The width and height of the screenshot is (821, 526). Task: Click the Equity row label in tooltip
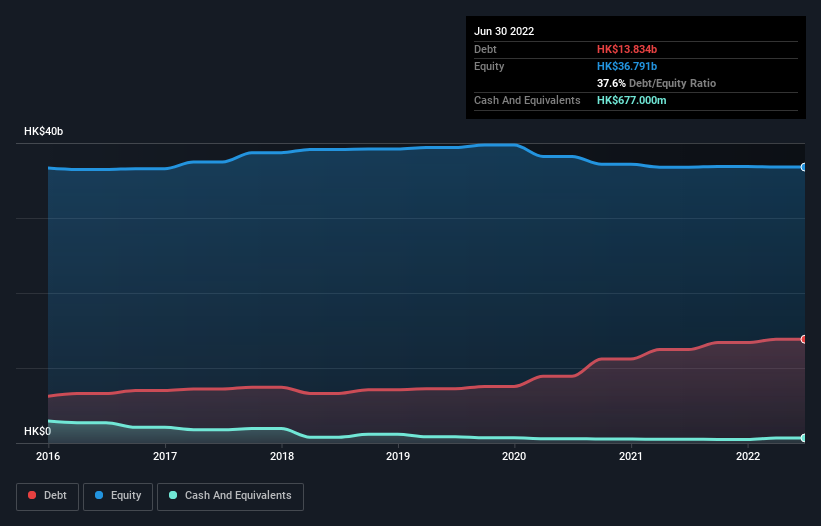[x=489, y=66]
